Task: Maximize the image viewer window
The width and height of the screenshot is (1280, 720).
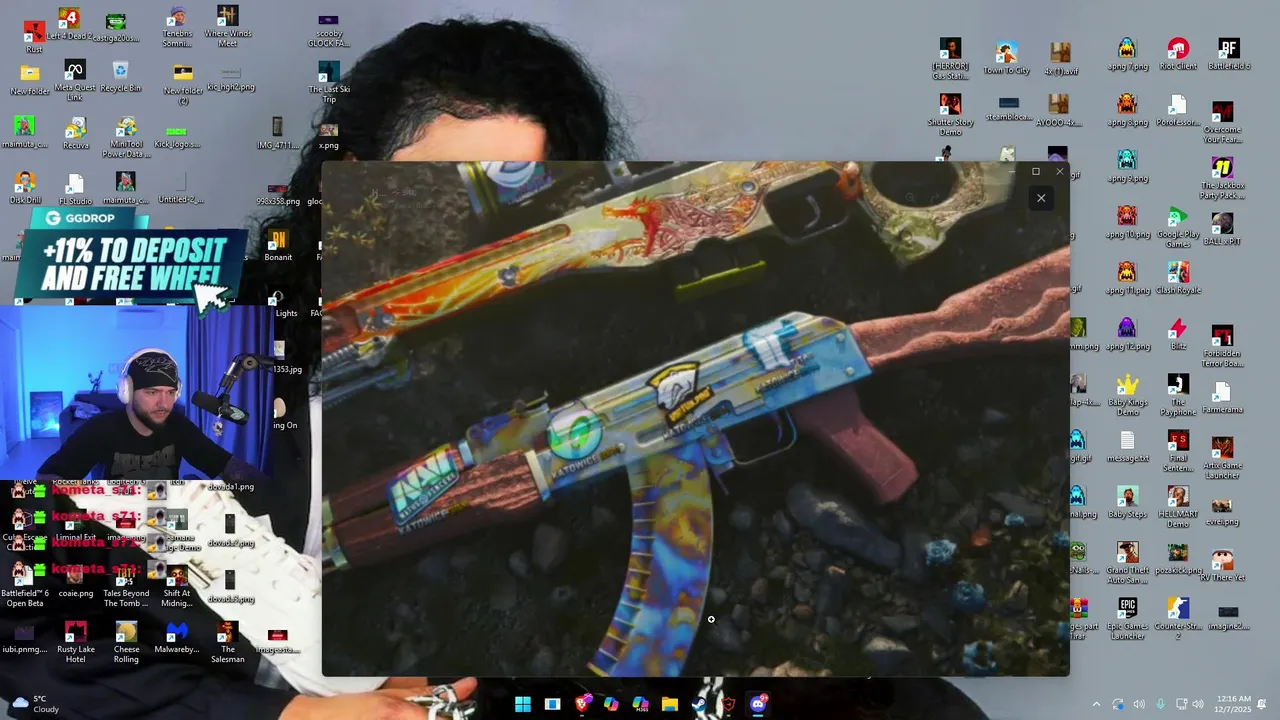Action: (x=1036, y=172)
